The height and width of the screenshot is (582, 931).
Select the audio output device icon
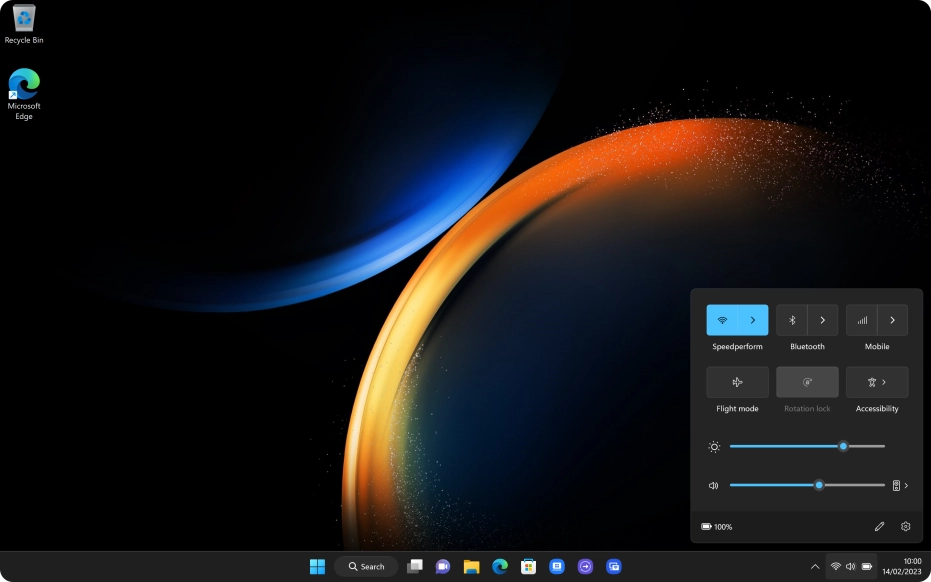(x=896, y=485)
